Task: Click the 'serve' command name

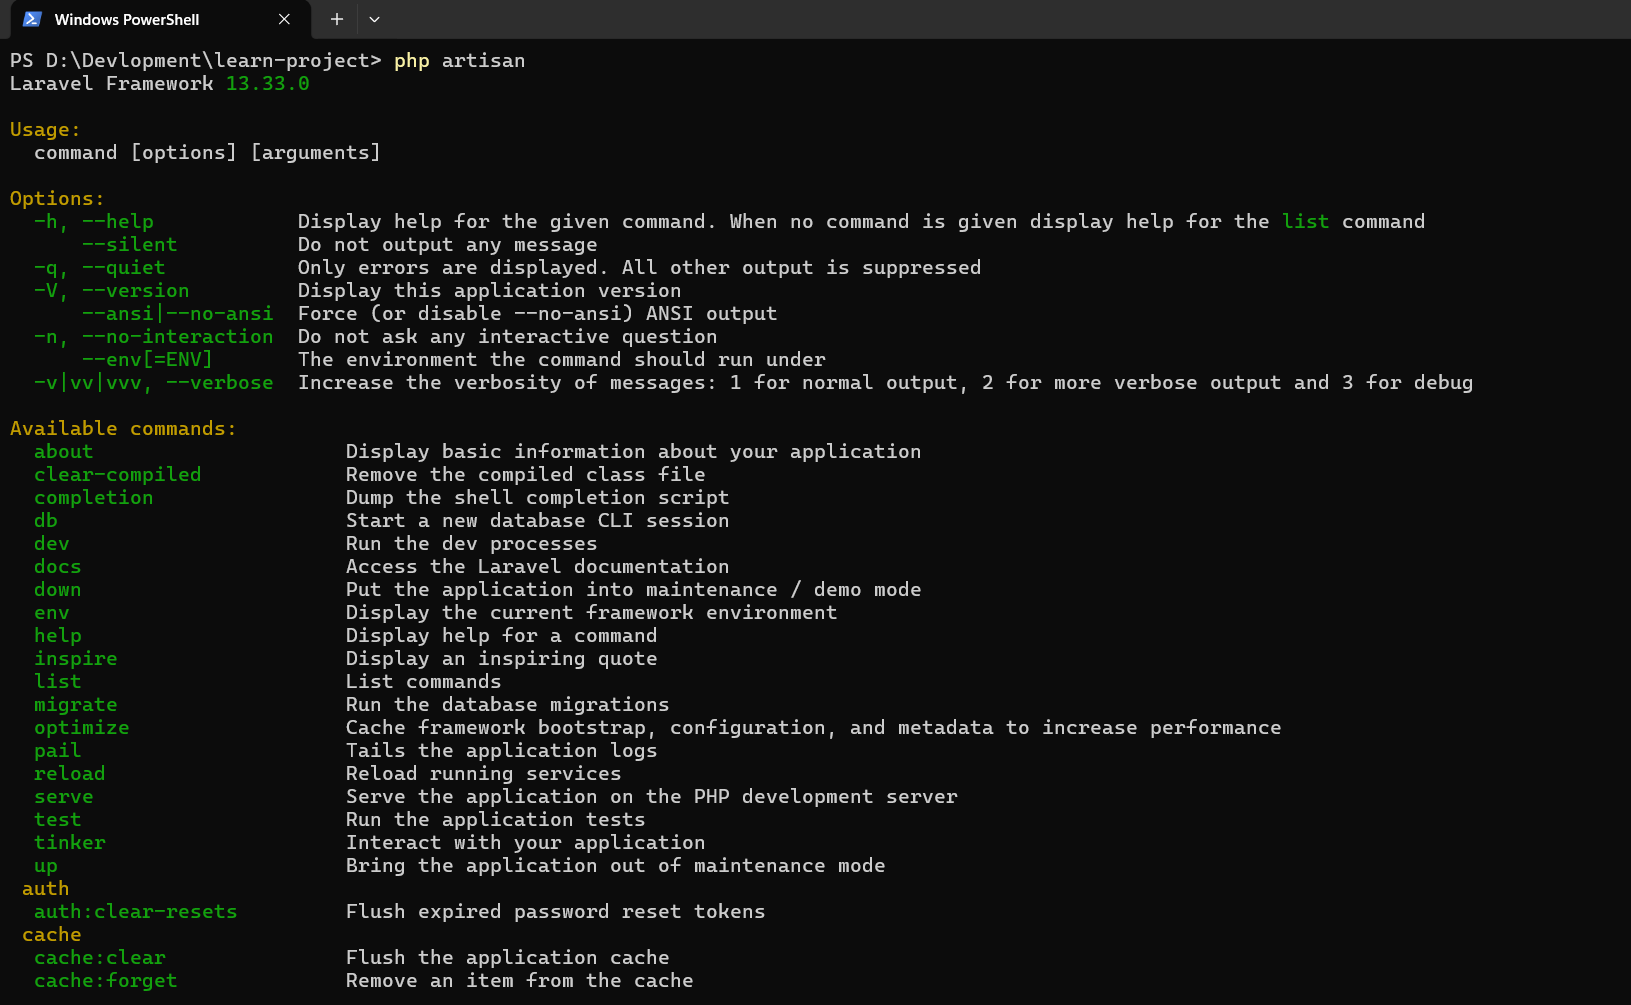Action: 64,797
